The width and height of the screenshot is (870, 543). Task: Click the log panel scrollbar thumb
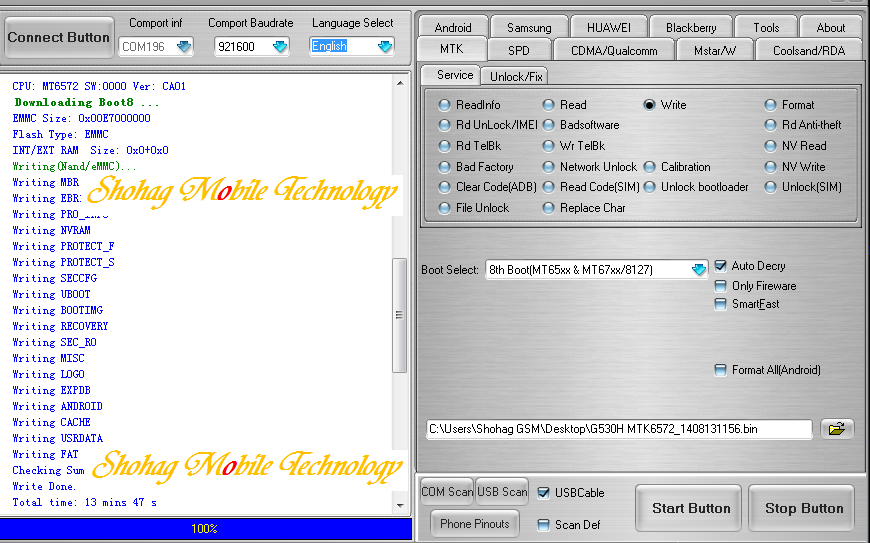pyautogui.click(x=399, y=315)
